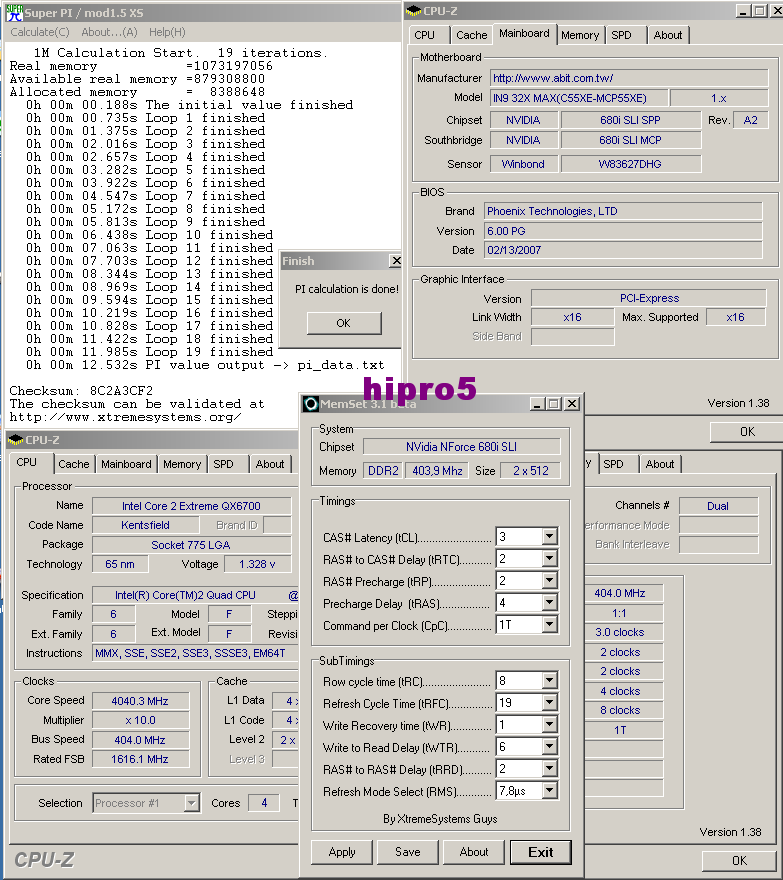Click the Loop 19 finished line
This screenshot has width=783, height=880.
[149, 352]
